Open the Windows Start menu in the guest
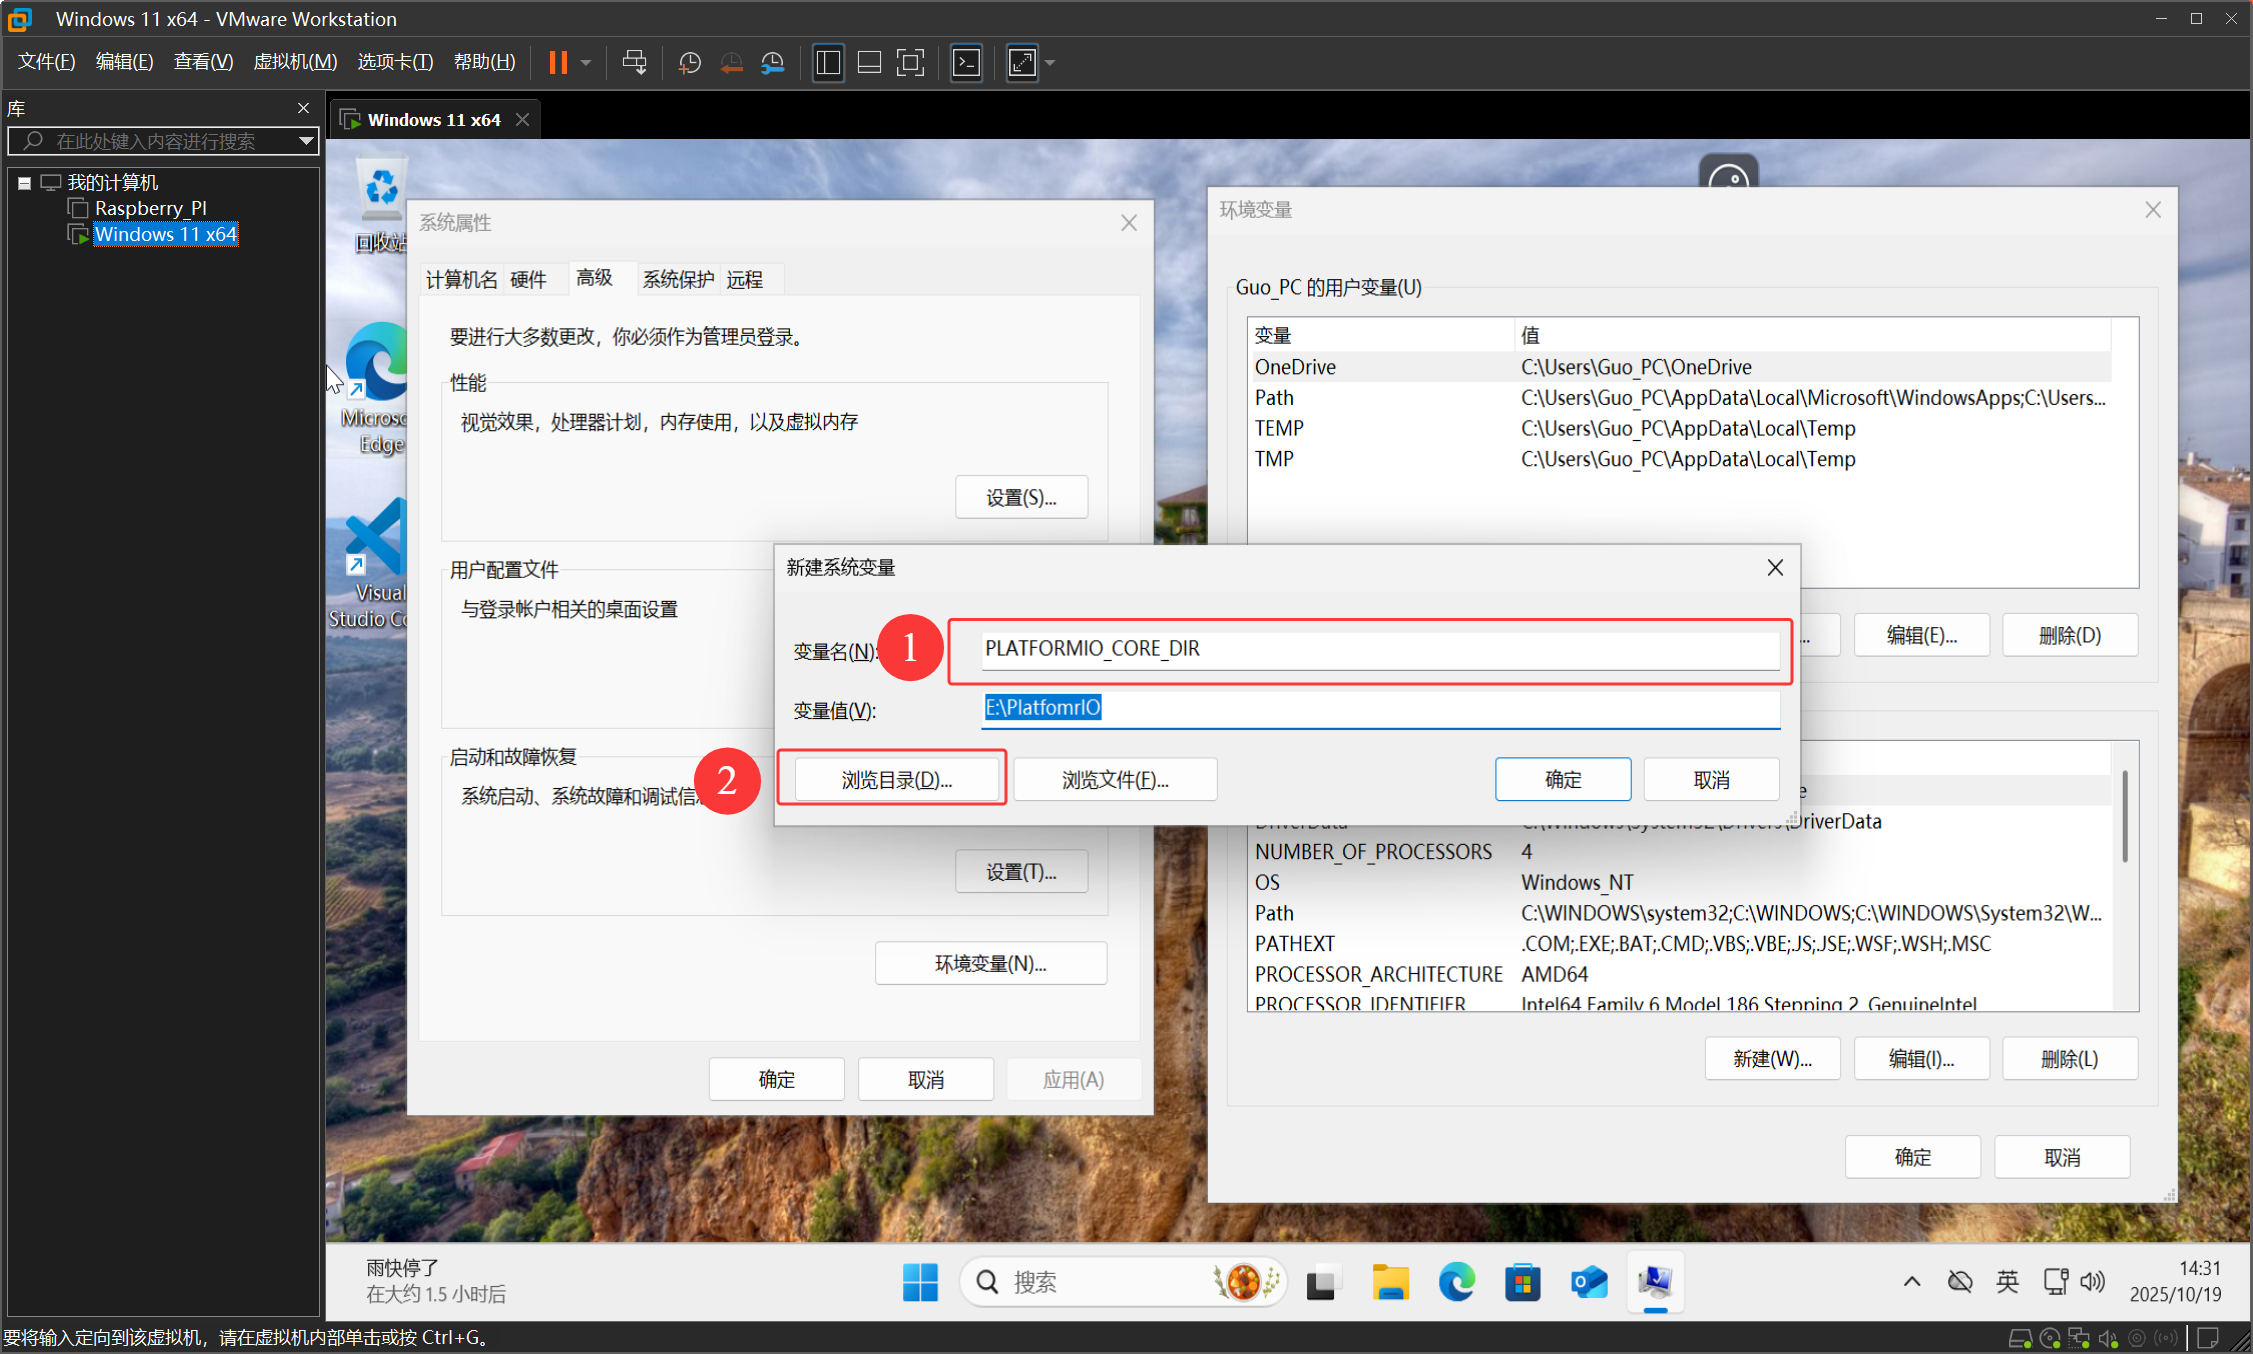2253x1354 pixels. click(x=920, y=1282)
